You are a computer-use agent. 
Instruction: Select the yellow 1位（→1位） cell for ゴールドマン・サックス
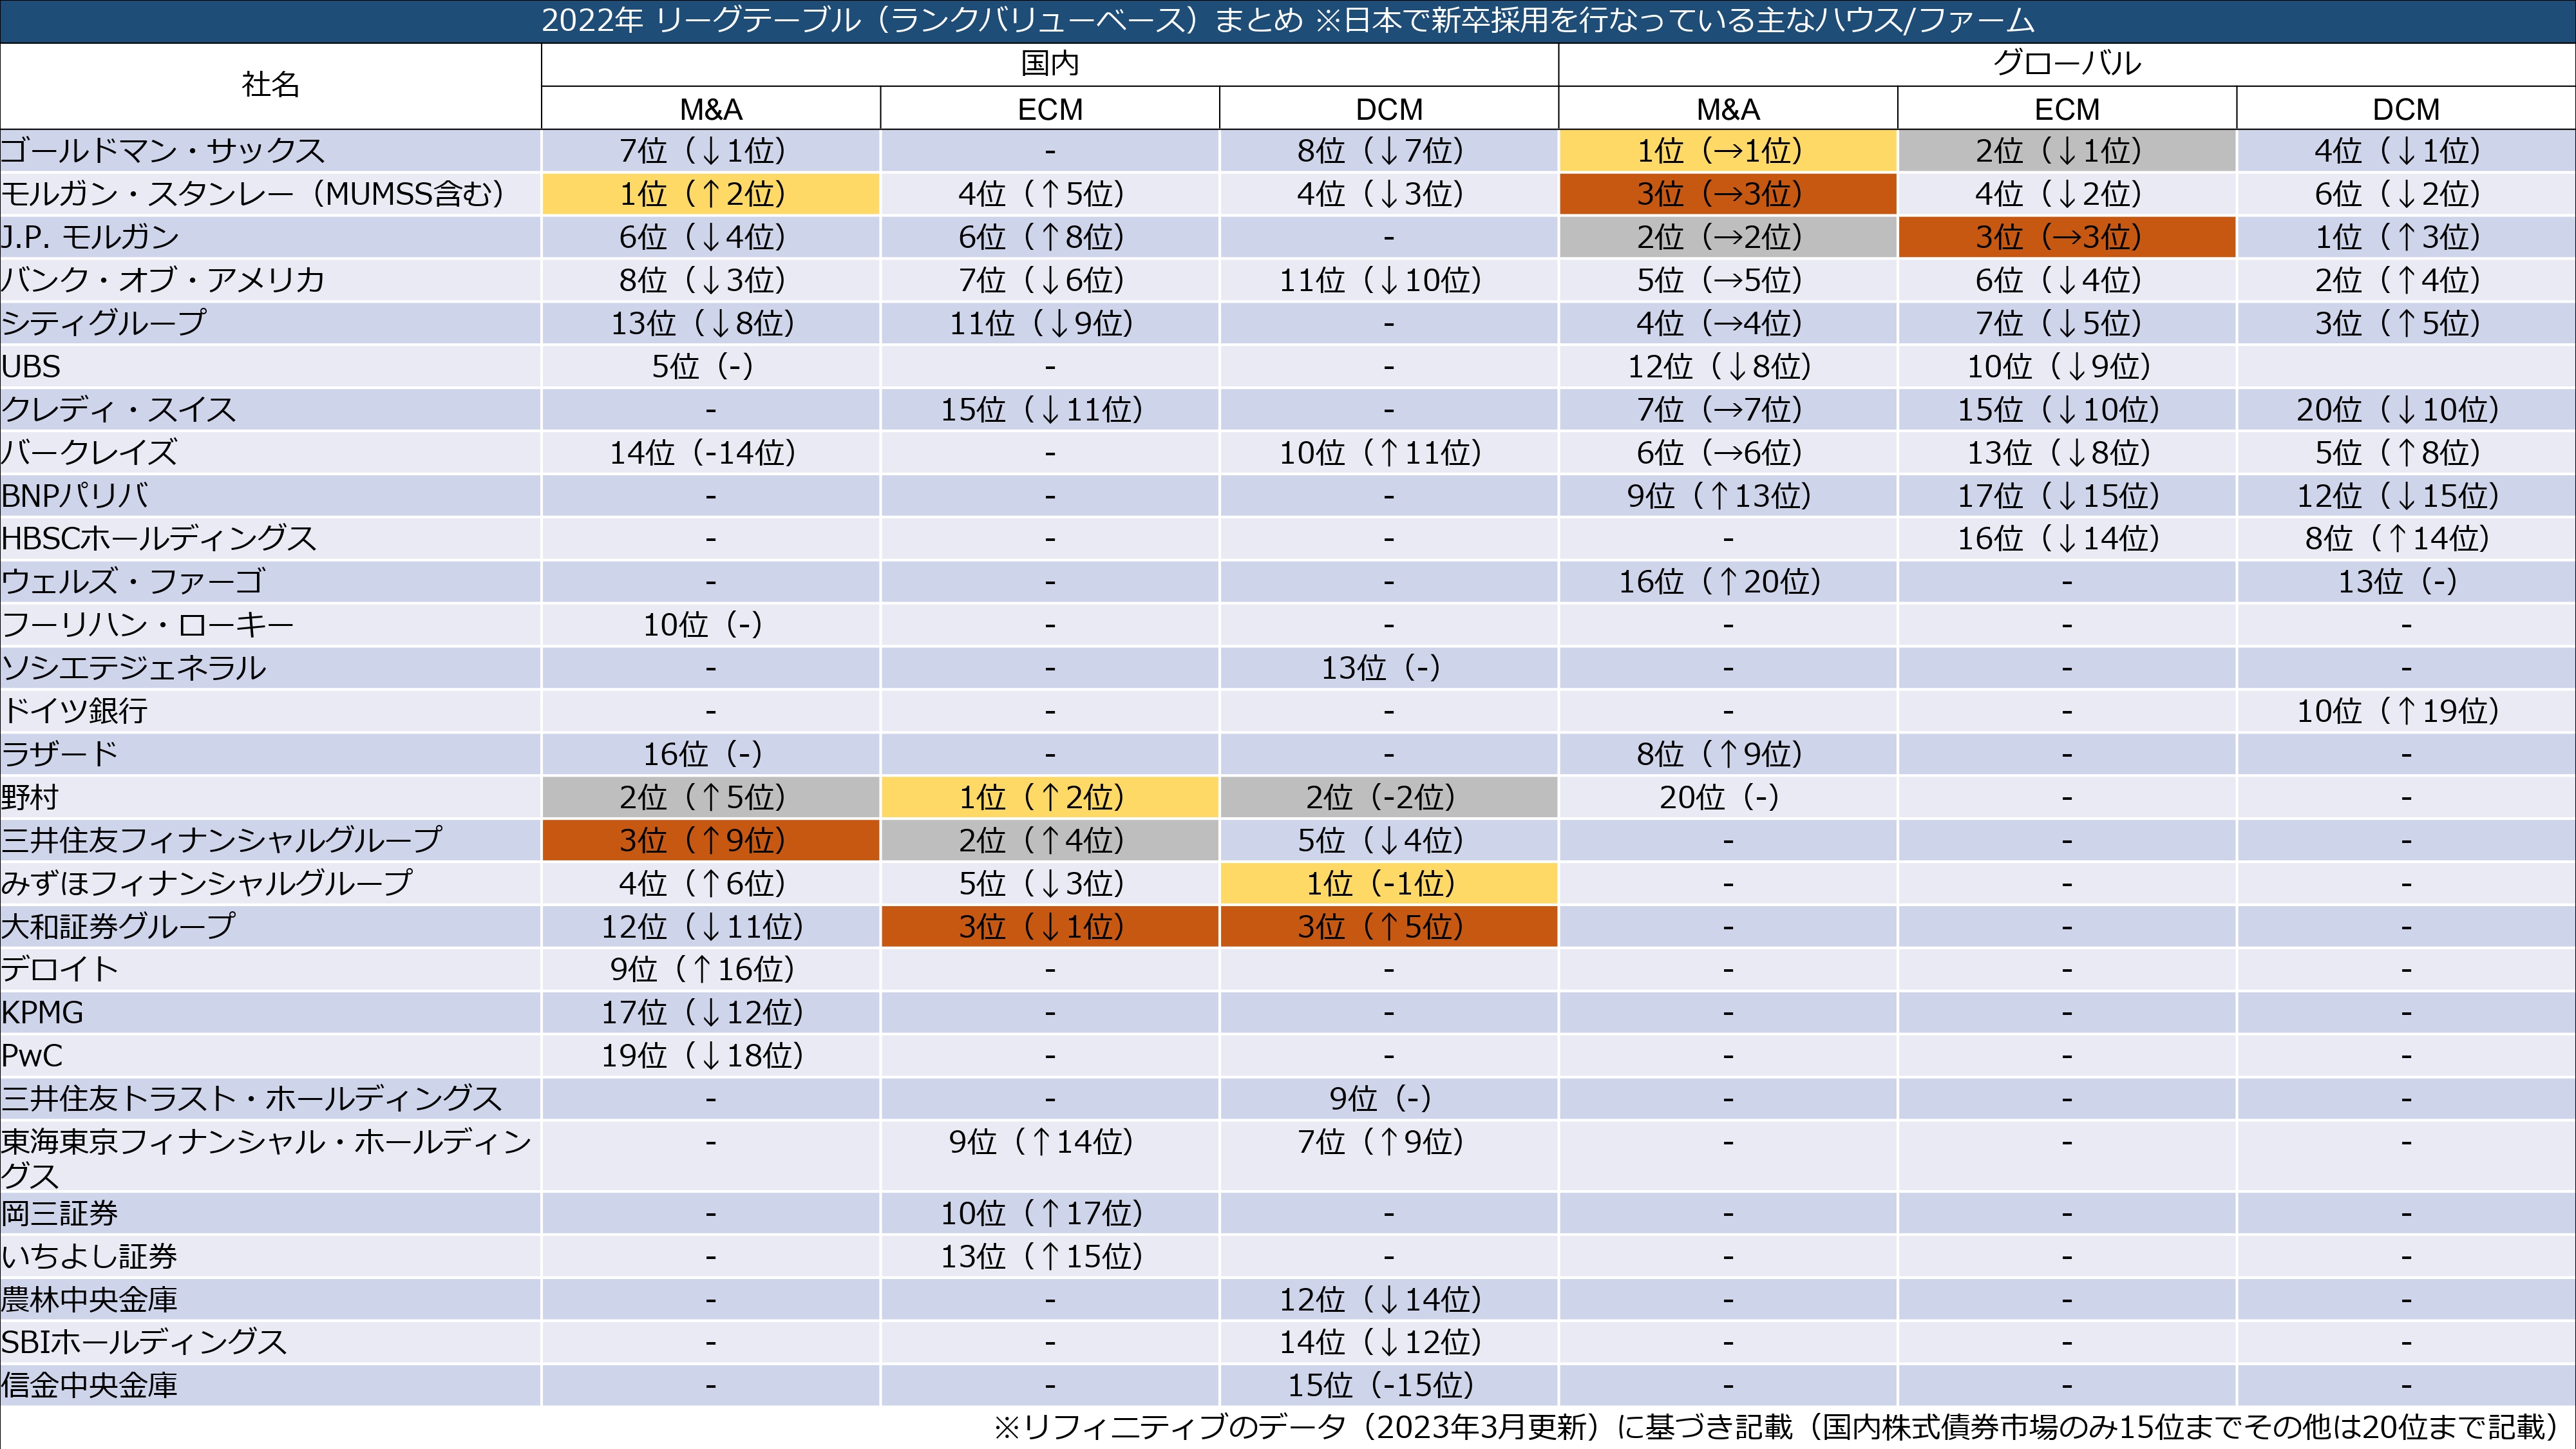tap(1728, 151)
